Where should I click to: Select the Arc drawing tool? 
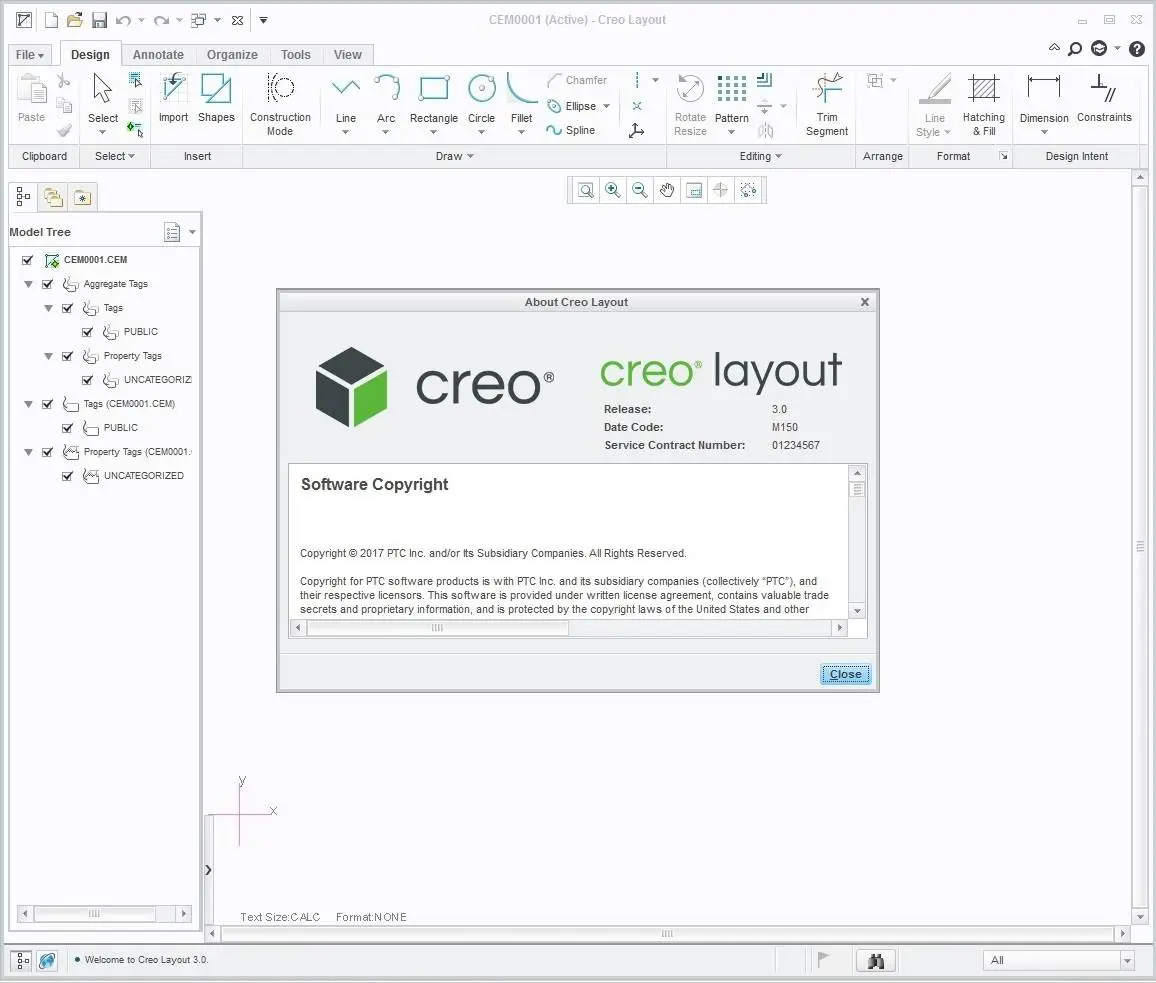pyautogui.click(x=386, y=104)
